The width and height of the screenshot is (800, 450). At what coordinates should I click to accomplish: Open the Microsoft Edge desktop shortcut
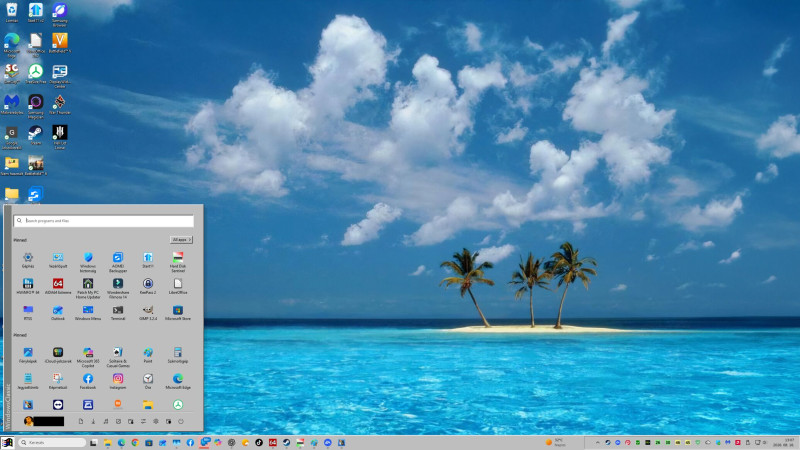[11, 45]
